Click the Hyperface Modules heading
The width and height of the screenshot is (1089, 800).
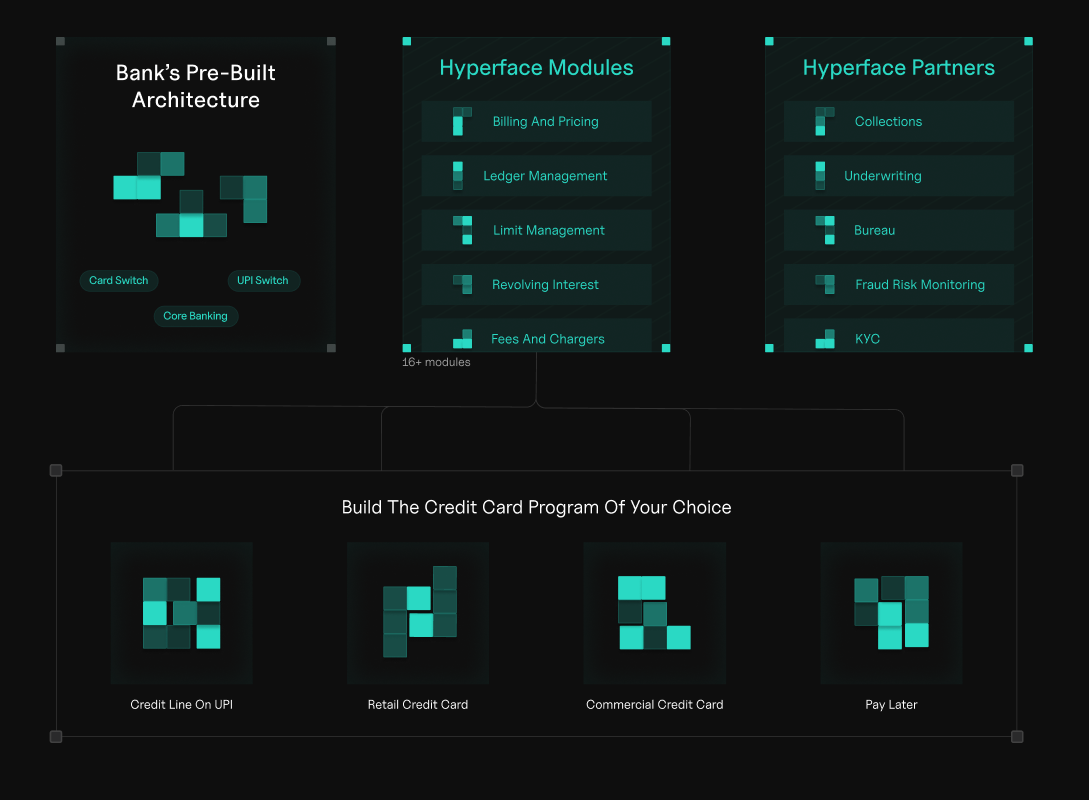pyautogui.click(x=536, y=67)
